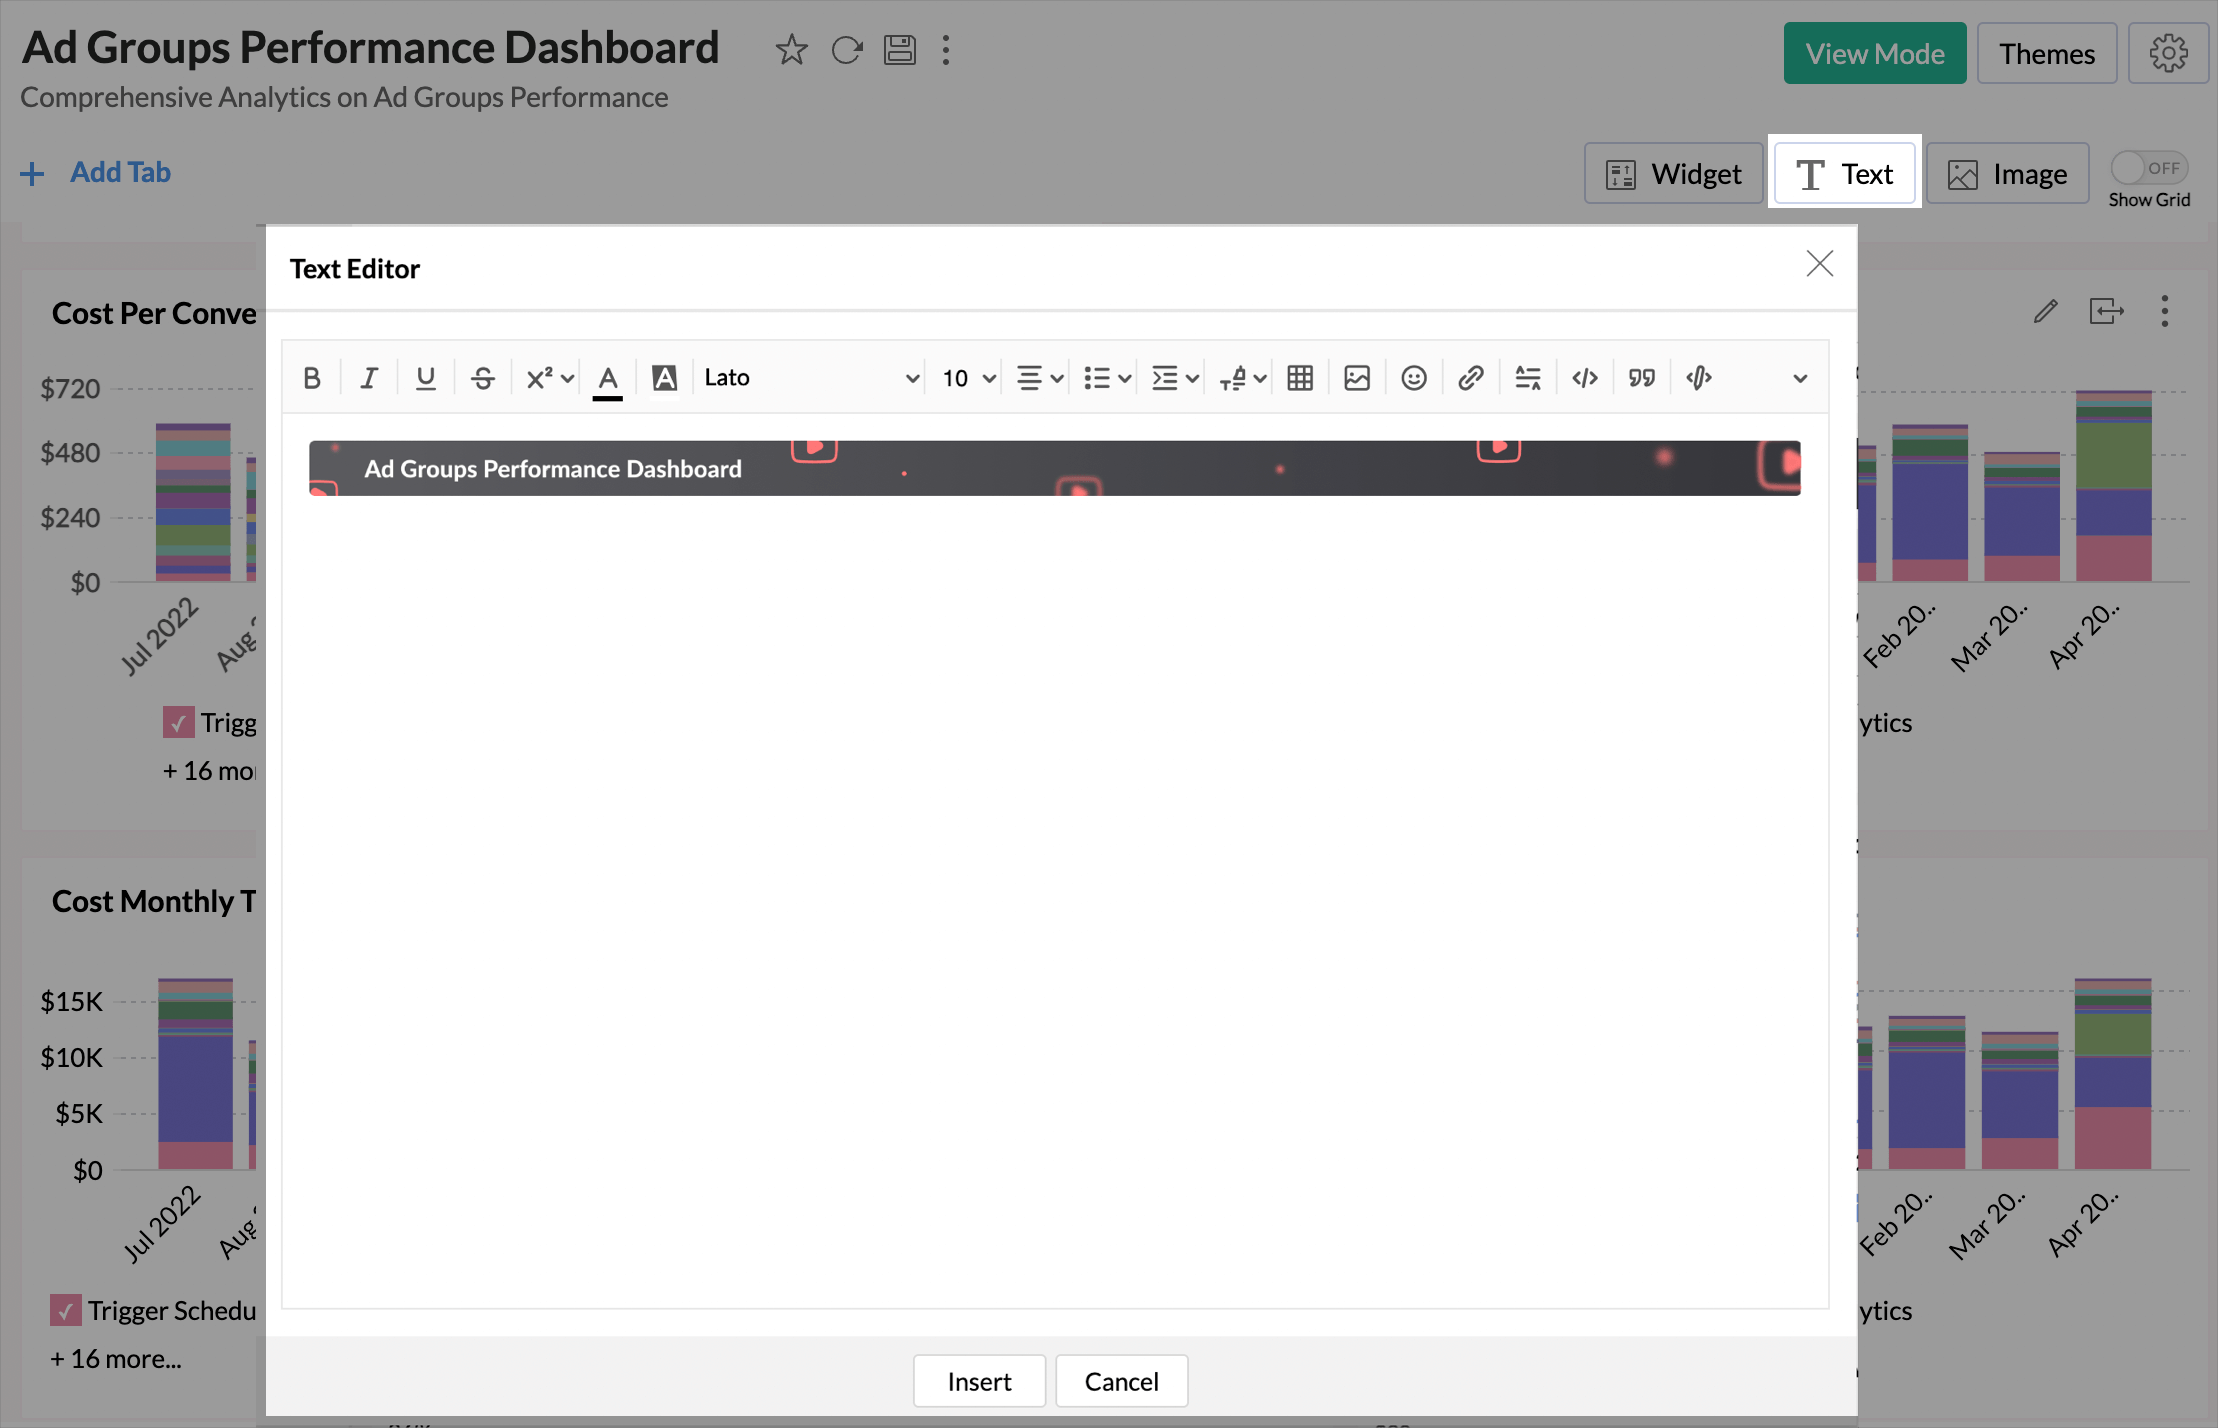Screen dimensions: 2218x1428
Task: Turn on Show Grid
Action: [2149, 169]
